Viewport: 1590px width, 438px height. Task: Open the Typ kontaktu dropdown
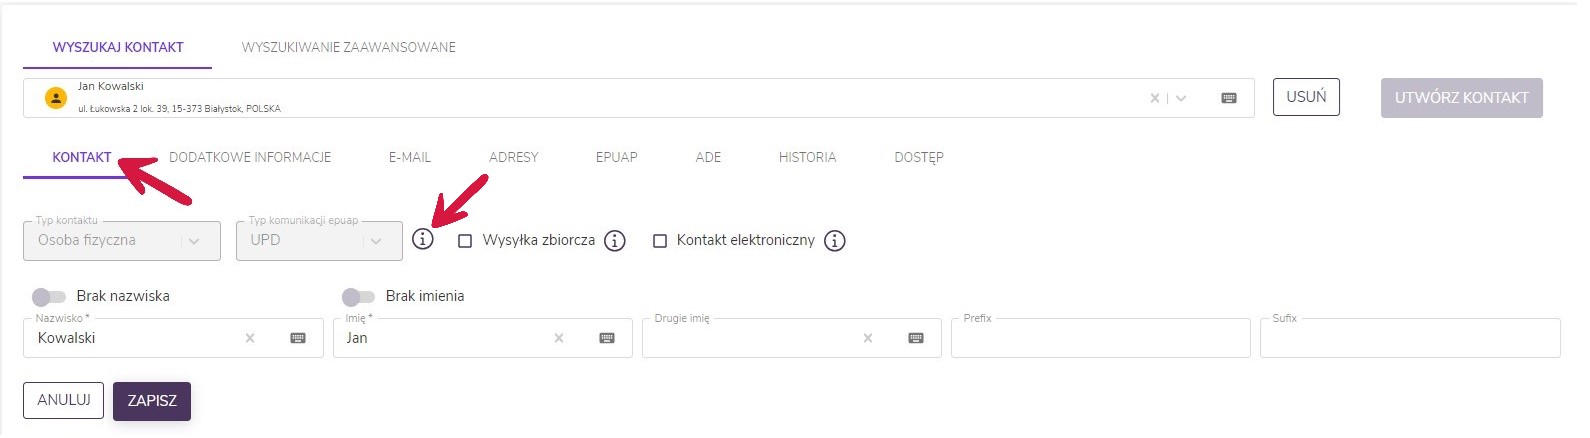tap(122, 241)
